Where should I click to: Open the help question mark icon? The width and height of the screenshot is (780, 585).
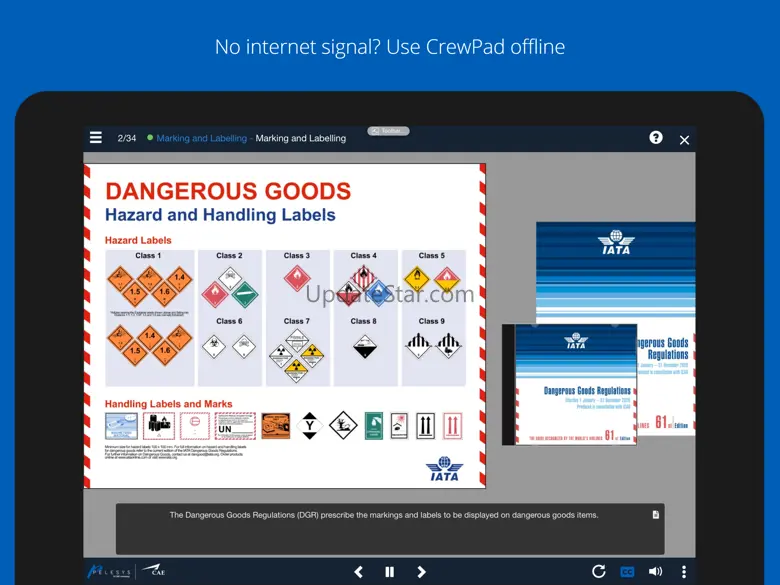click(x=656, y=138)
